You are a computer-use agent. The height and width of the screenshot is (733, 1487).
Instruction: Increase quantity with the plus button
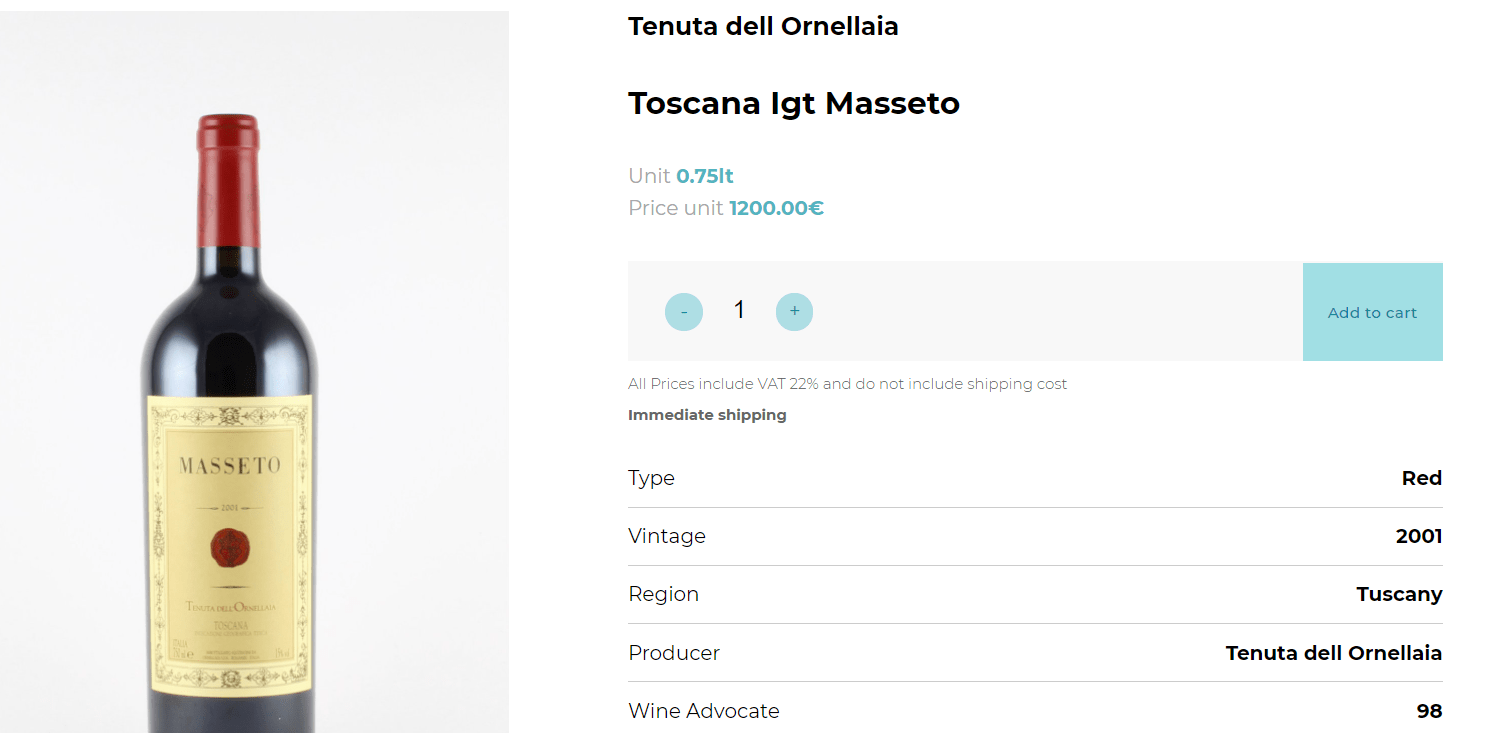pos(794,312)
